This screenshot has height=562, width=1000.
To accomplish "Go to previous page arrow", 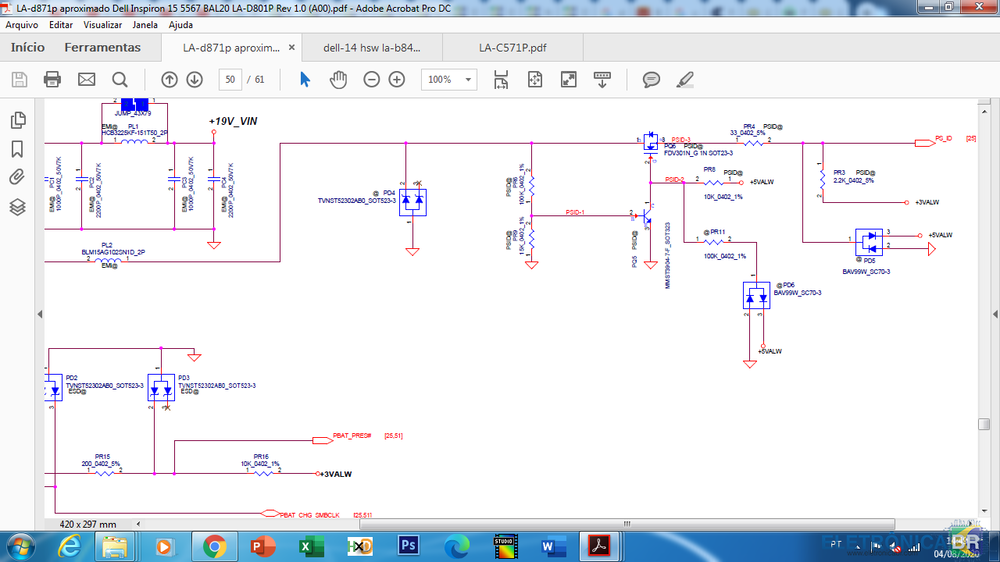I will coord(169,80).
